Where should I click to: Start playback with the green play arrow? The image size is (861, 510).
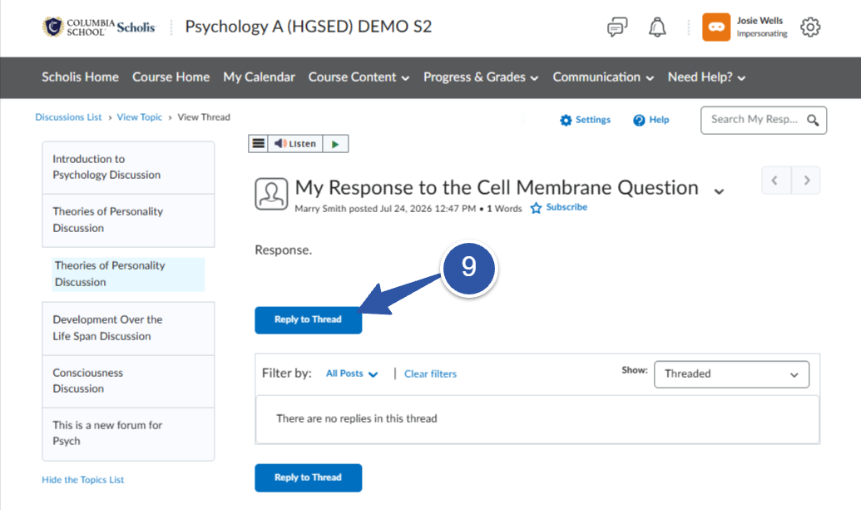click(x=336, y=144)
